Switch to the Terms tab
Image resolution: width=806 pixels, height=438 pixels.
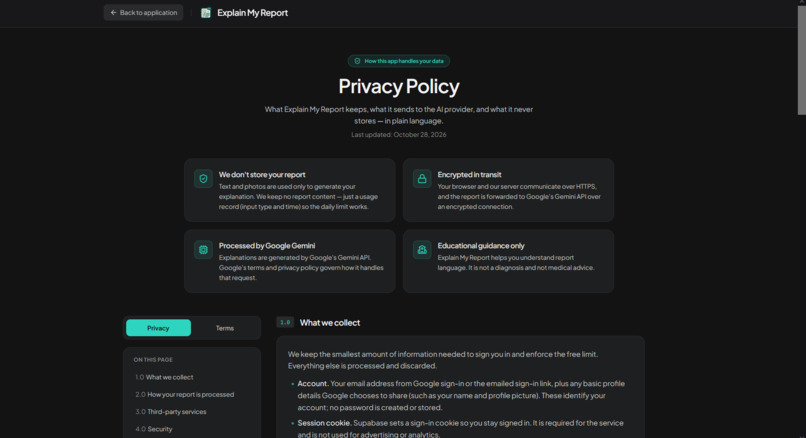tap(225, 328)
